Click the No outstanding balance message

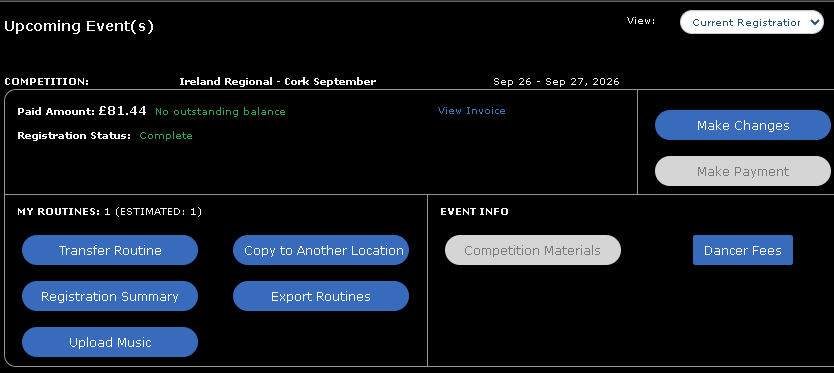(220, 111)
